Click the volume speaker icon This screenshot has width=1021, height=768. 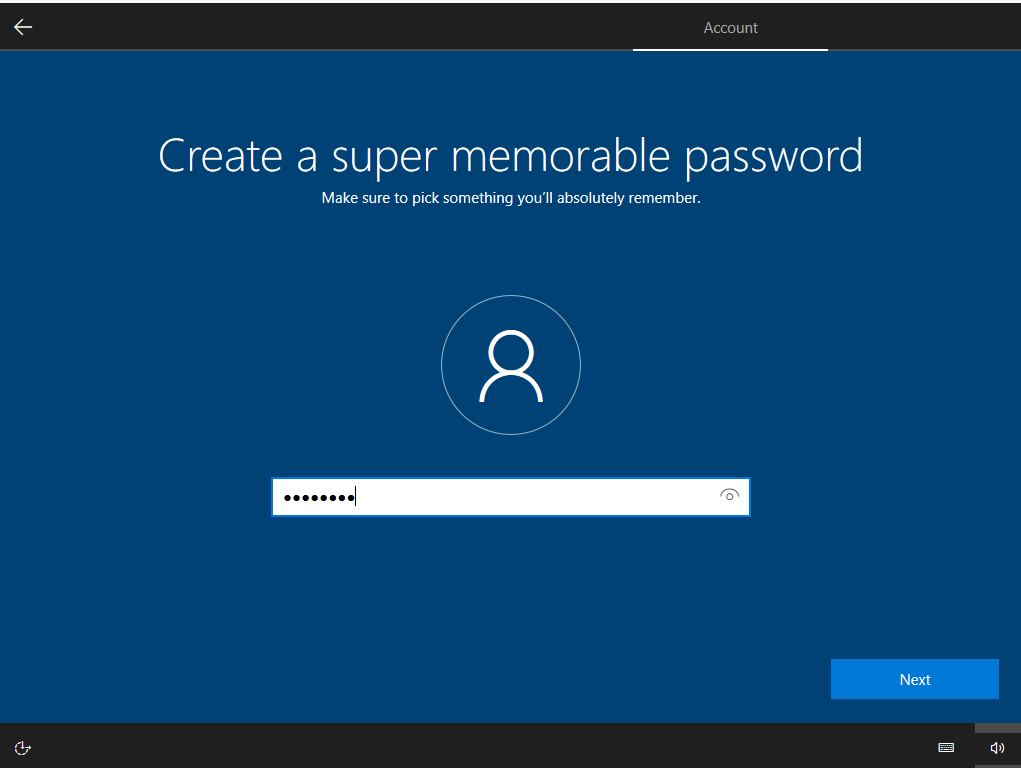coord(997,747)
